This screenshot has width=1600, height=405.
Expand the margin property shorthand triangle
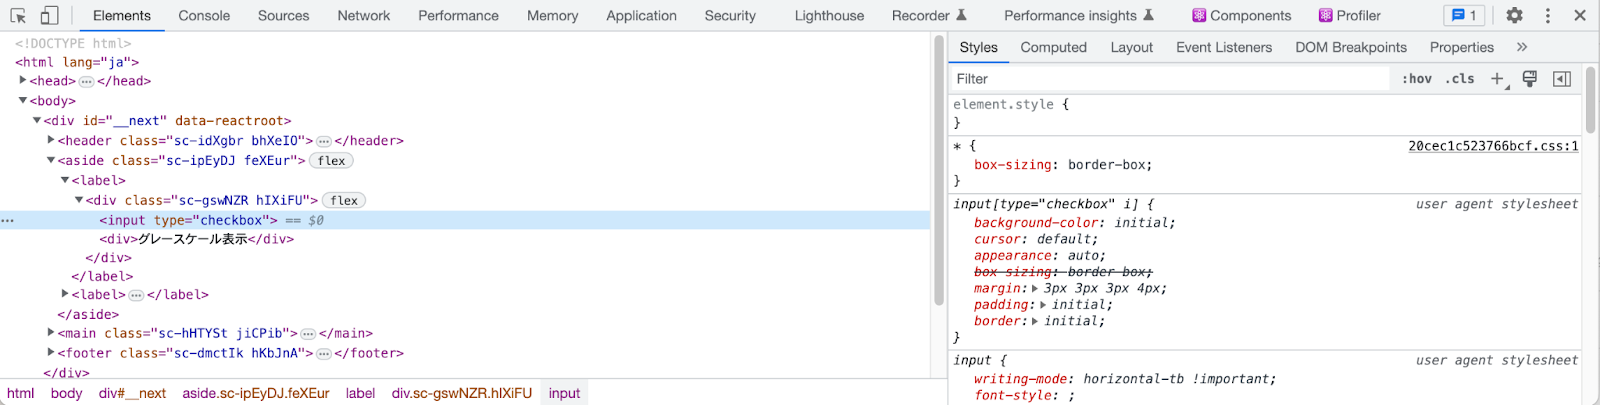point(1035,289)
